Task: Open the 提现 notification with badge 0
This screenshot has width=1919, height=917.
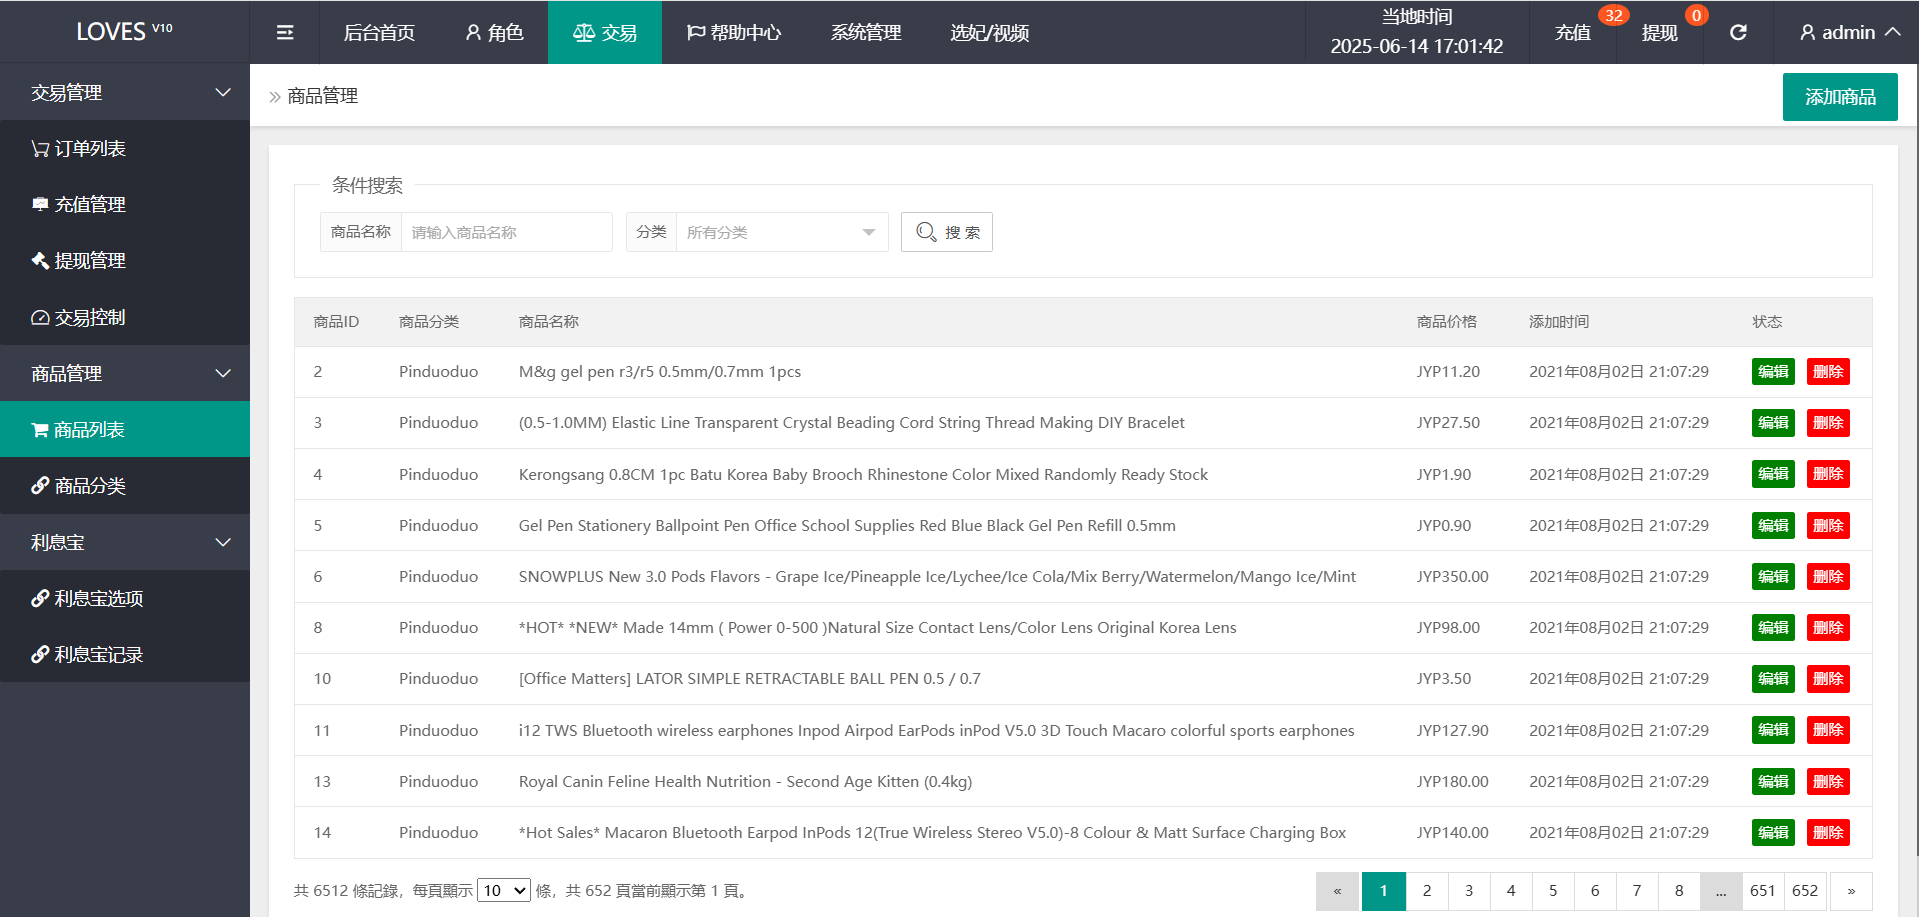Action: tap(1660, 33)
